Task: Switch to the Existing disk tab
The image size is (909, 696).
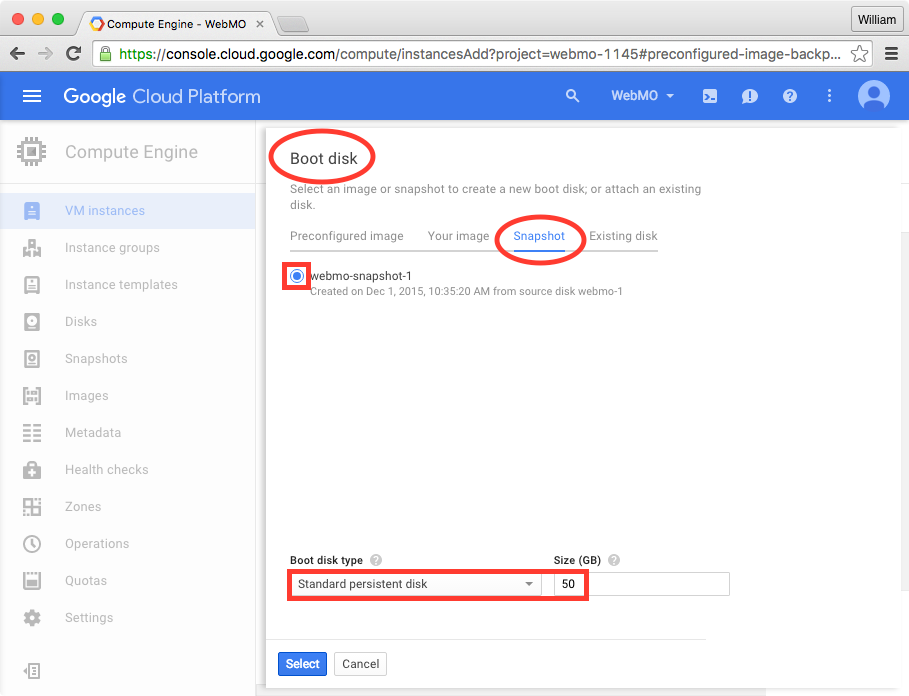Action: pyautogui.click(x=623, y=236)
